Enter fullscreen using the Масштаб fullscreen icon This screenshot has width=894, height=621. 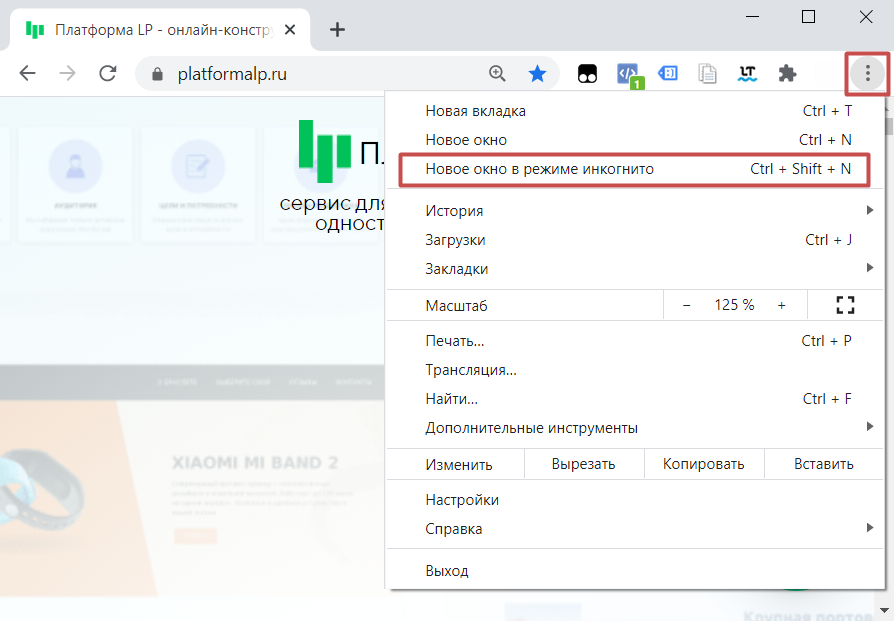(845, 305)
